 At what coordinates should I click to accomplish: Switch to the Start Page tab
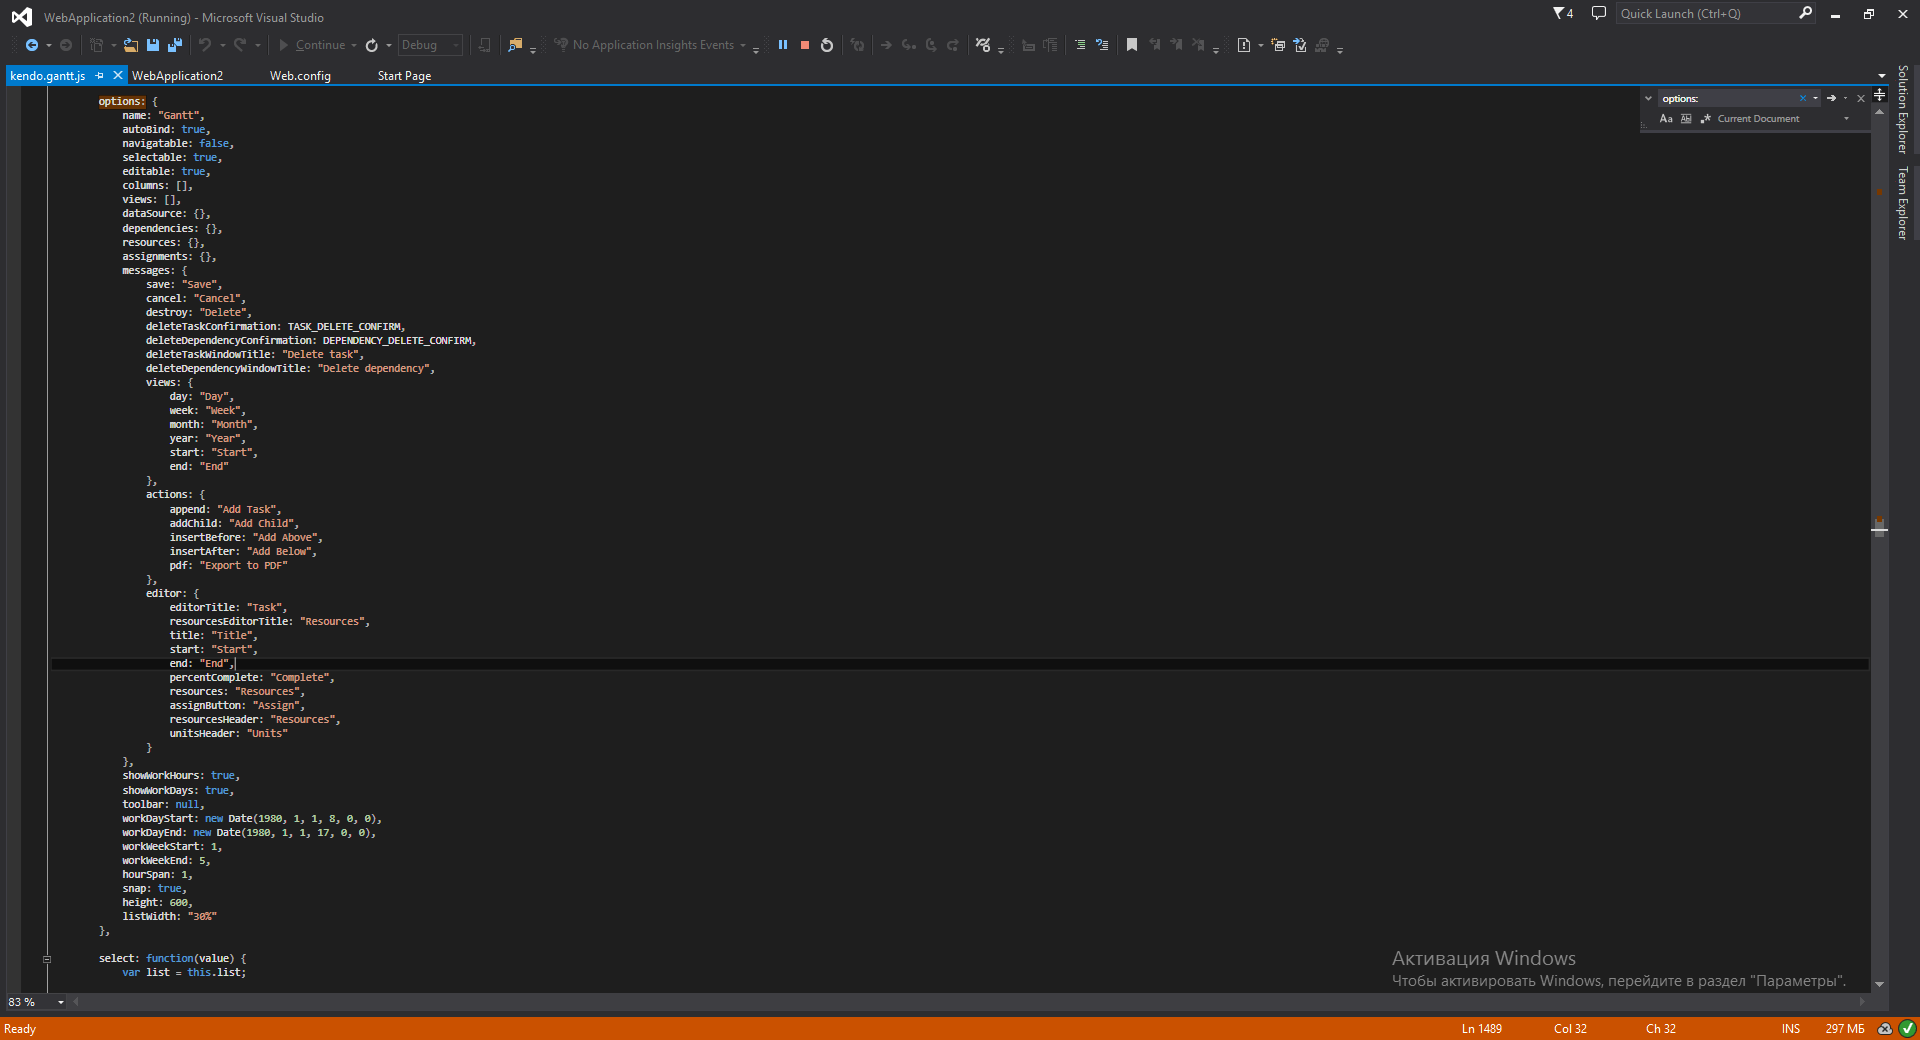[x=404, y=76]
